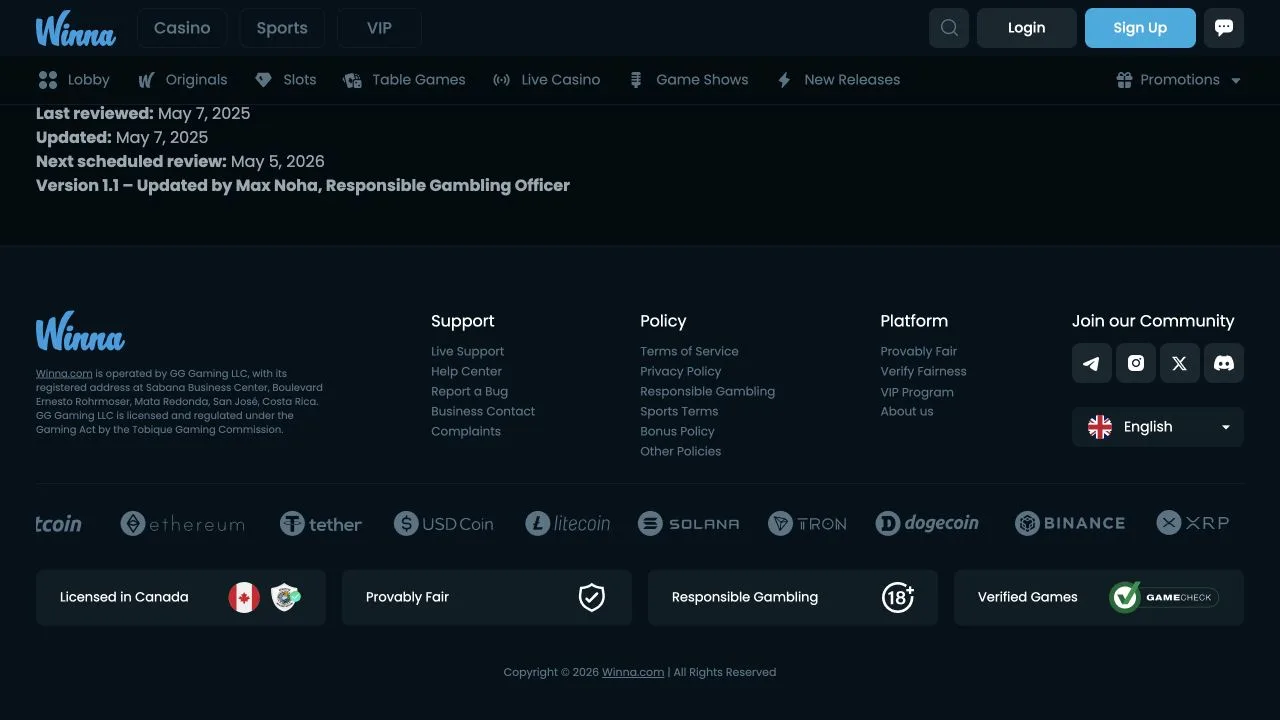Open the Discord community link

pos(1224,363)
